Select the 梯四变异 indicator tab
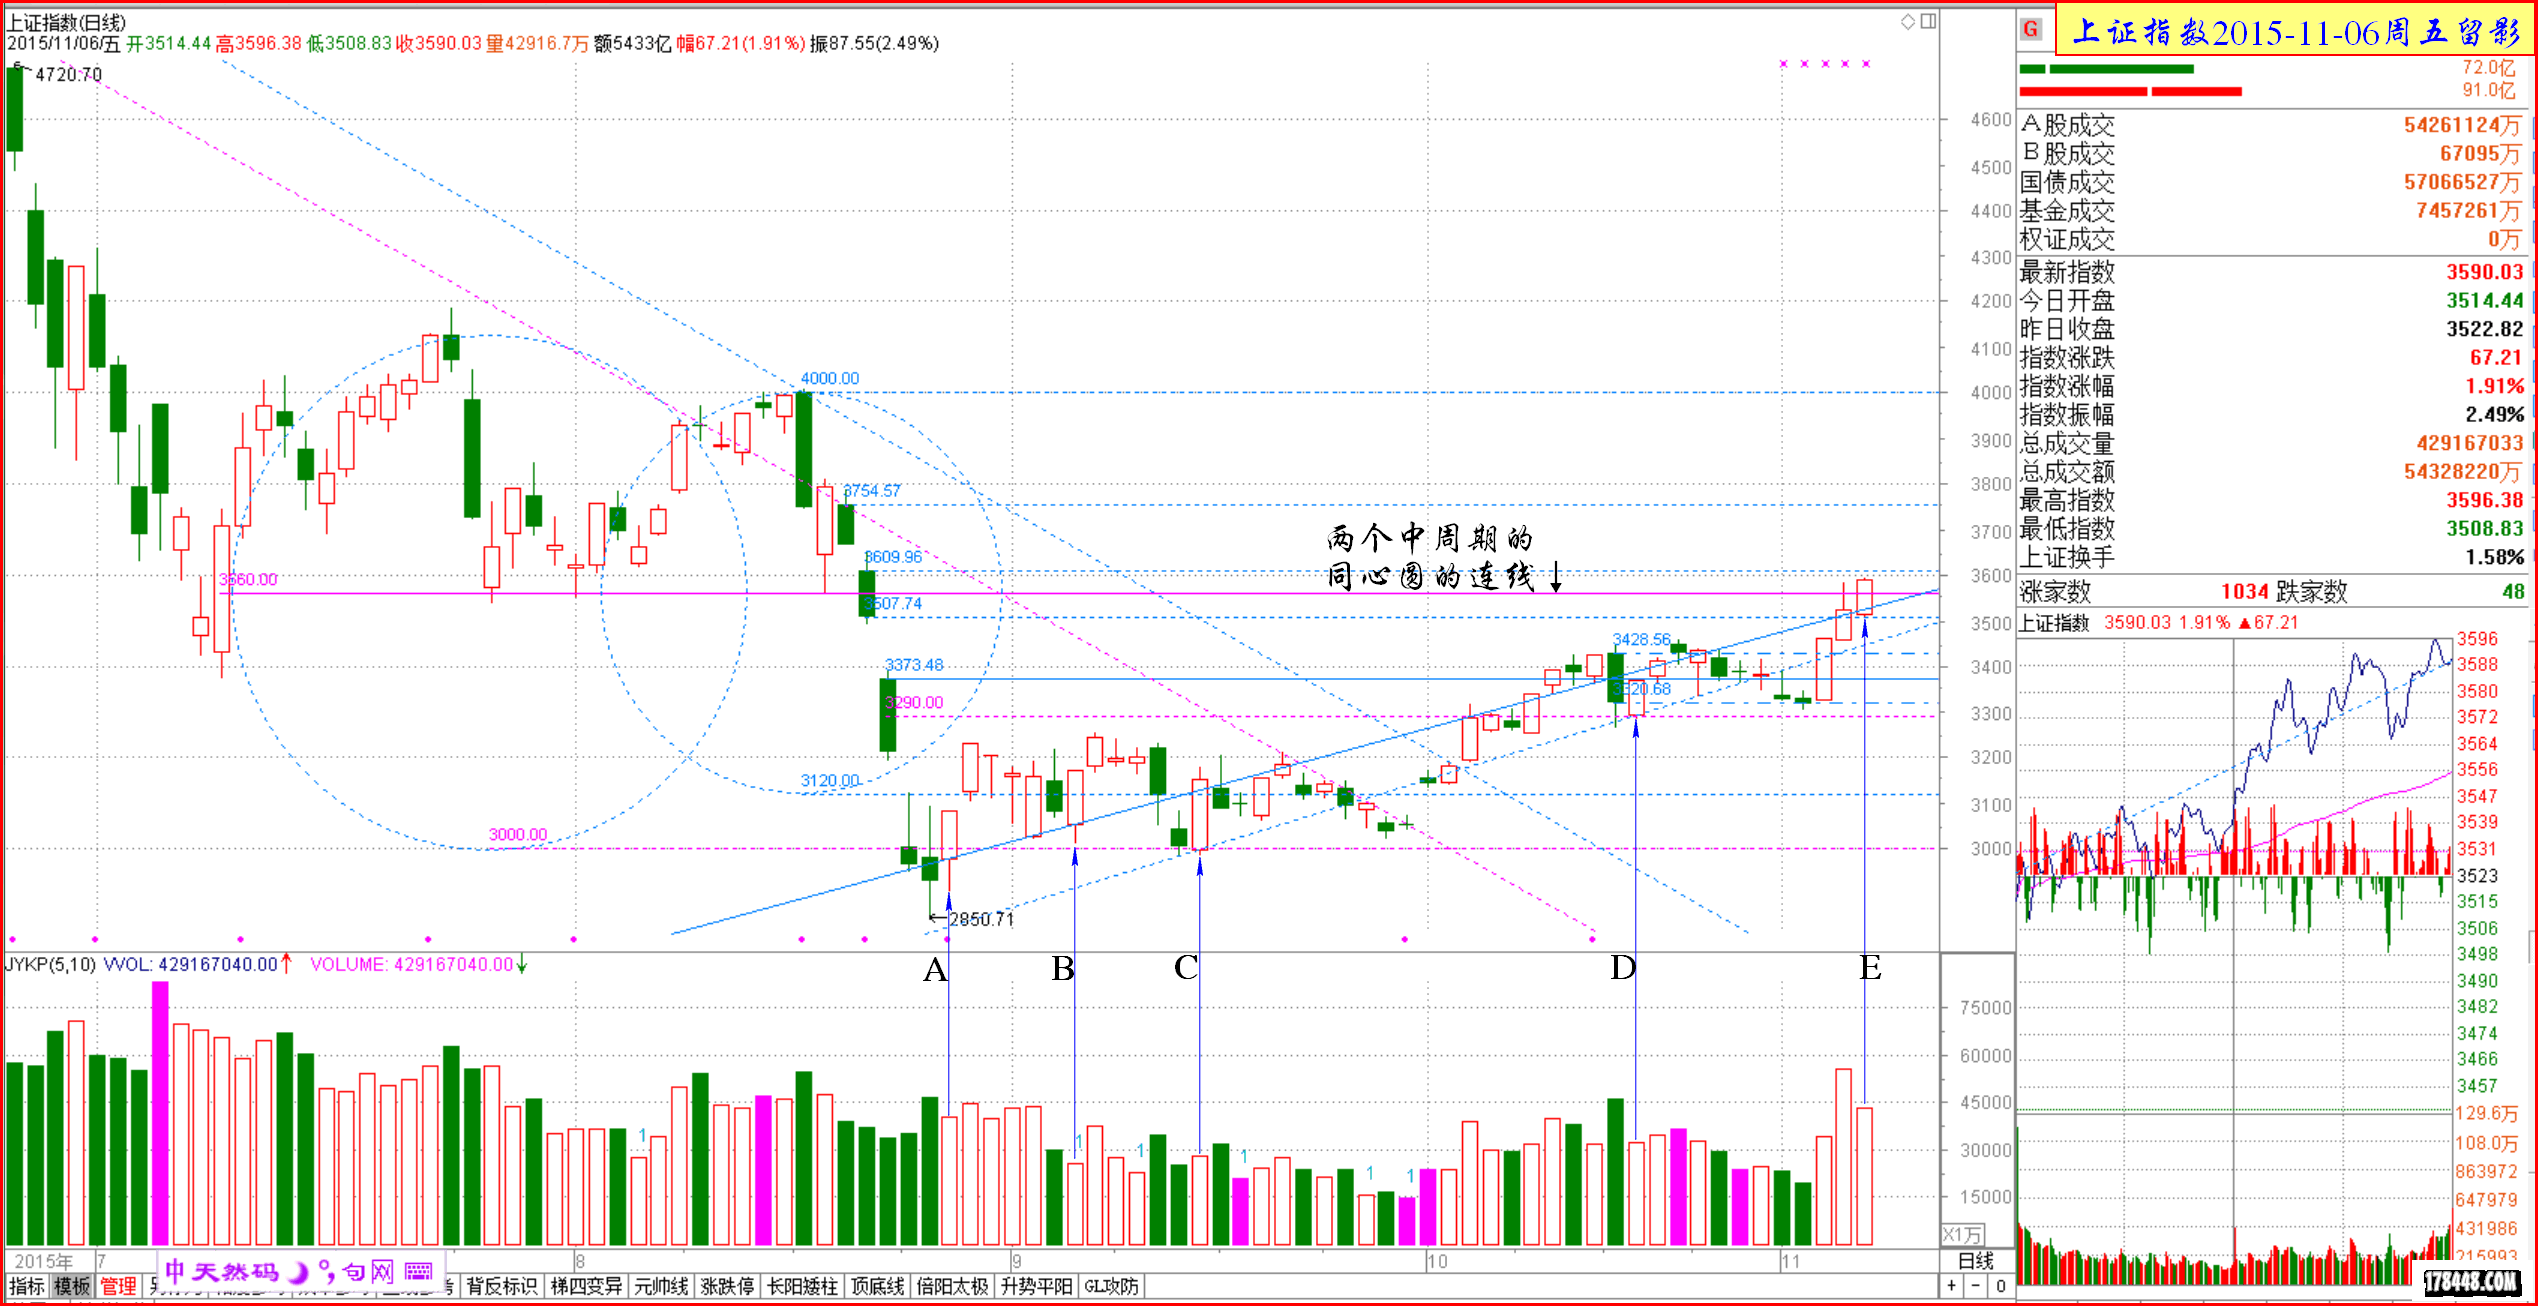This screenshot has width=2538, height=1306. click(x=587, y=1286)
